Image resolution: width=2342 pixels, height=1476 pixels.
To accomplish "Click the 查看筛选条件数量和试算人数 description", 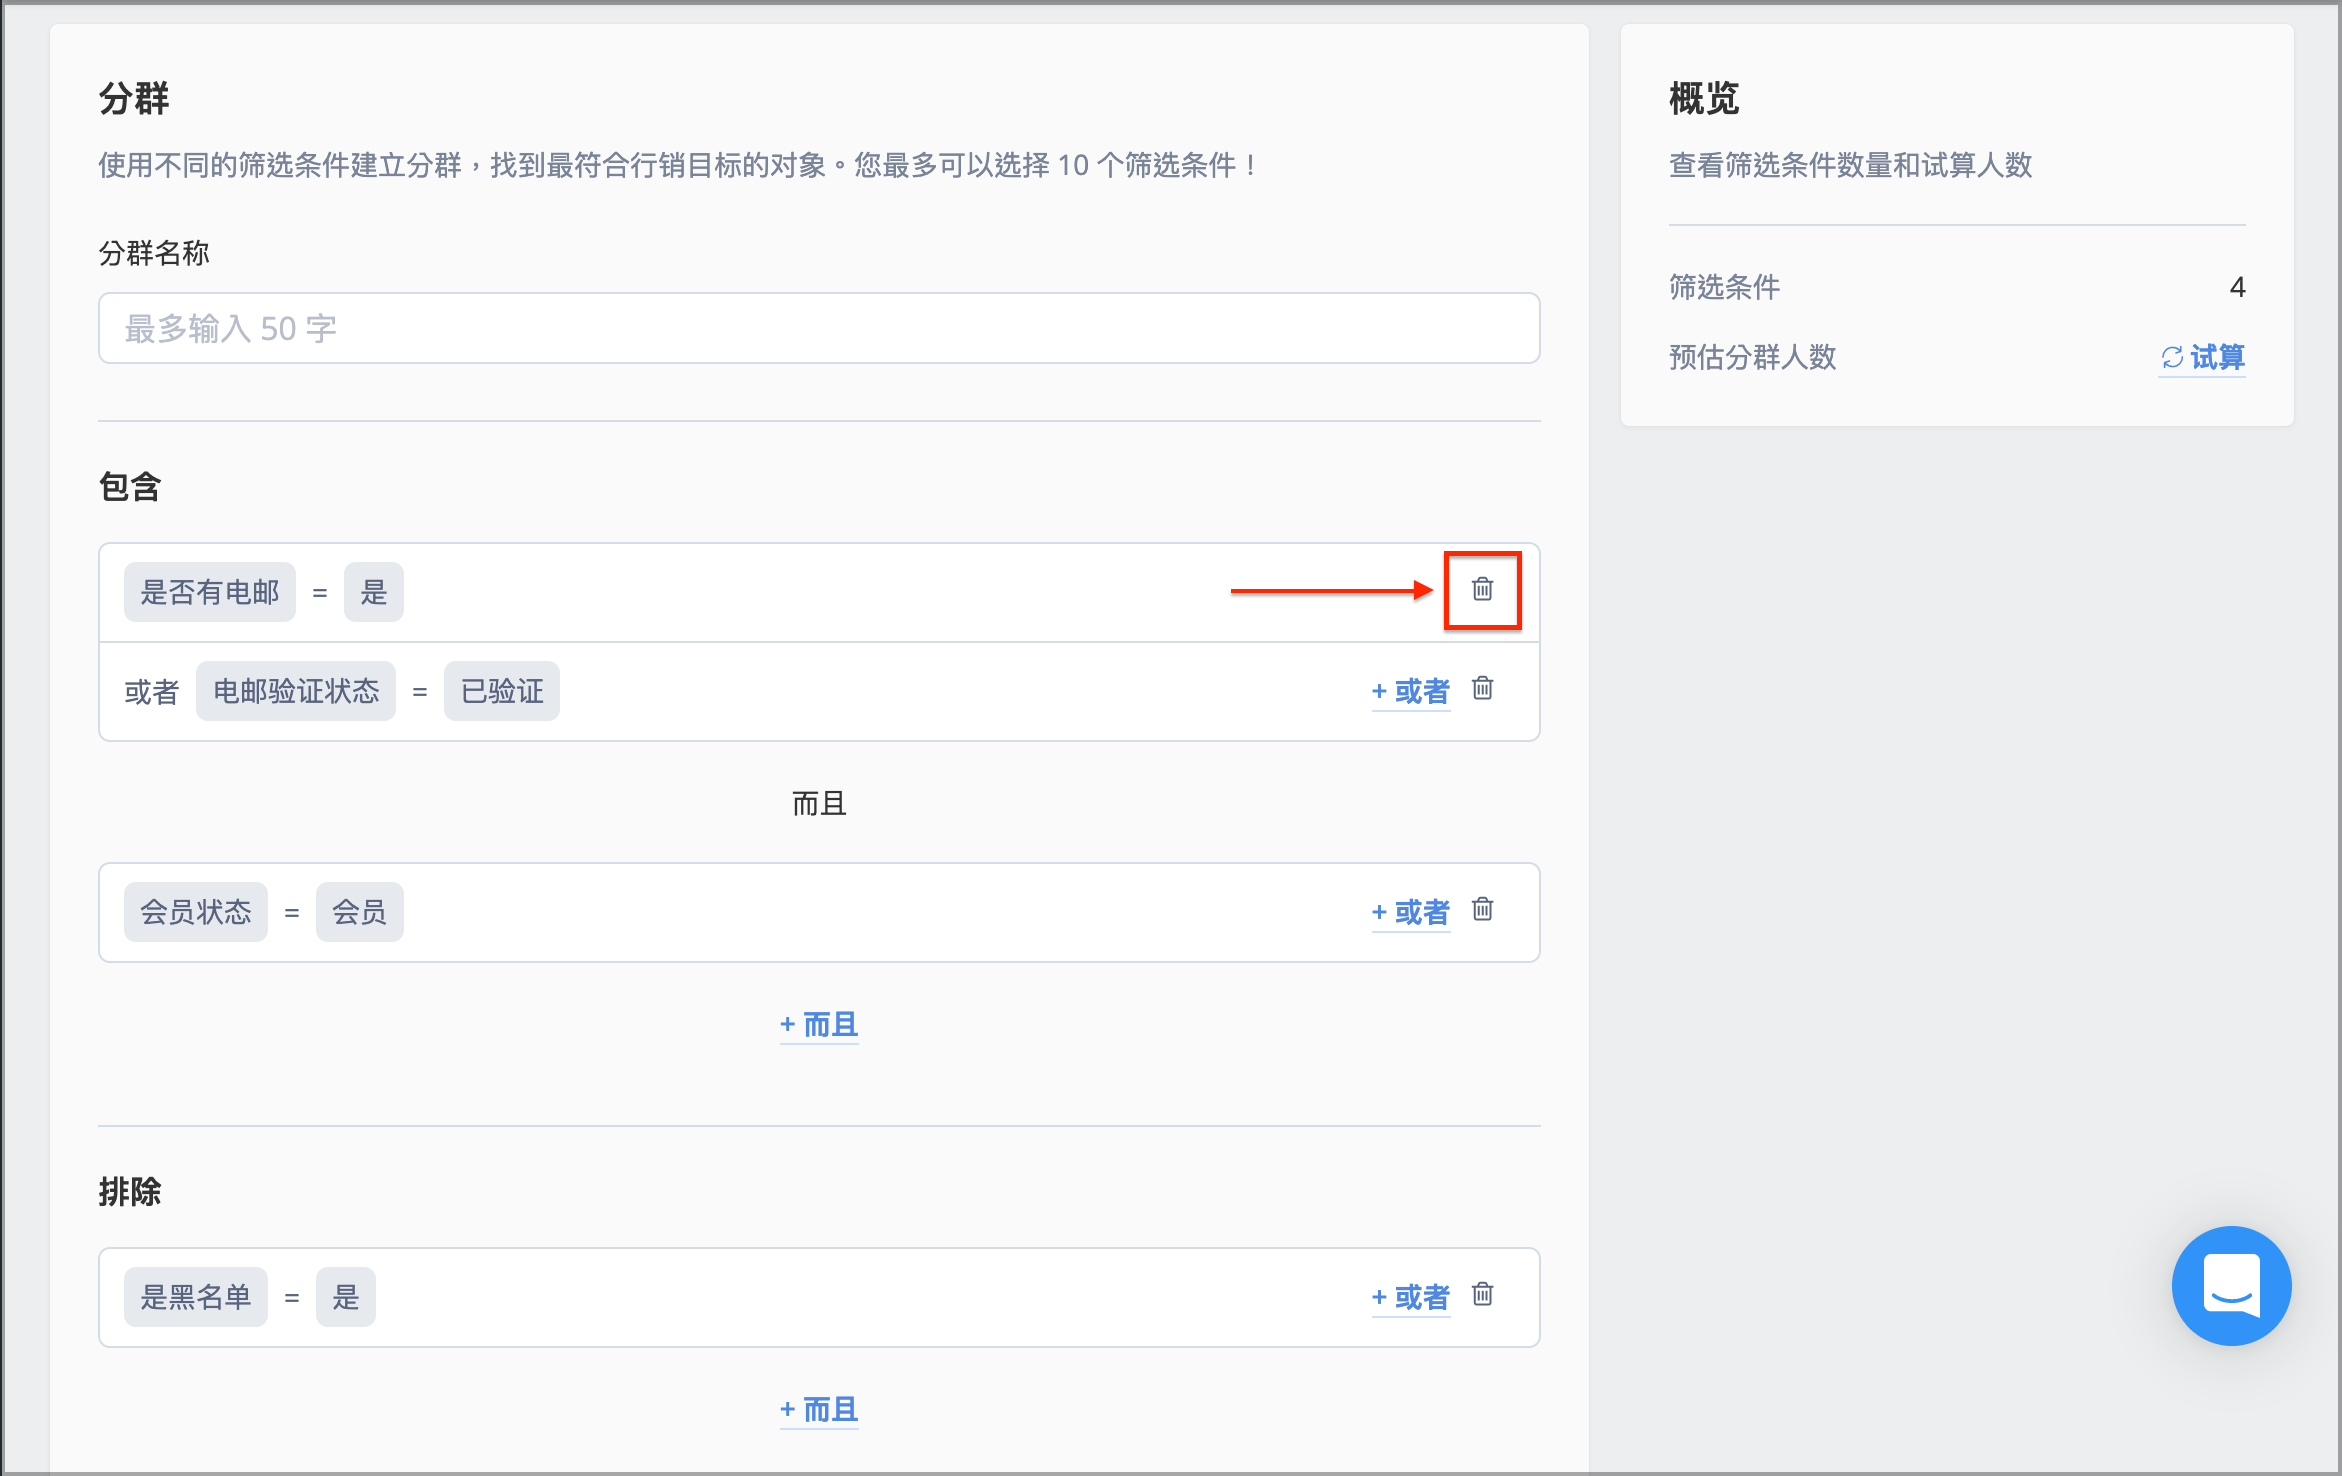I will [x=1850, y=165].
